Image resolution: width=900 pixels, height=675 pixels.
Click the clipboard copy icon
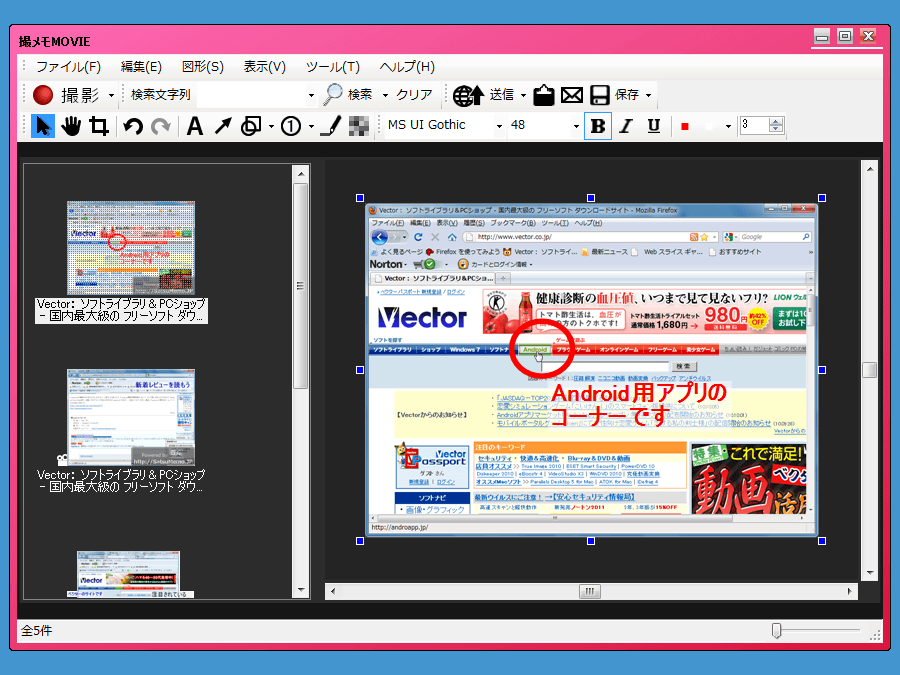tap(544, 95)
